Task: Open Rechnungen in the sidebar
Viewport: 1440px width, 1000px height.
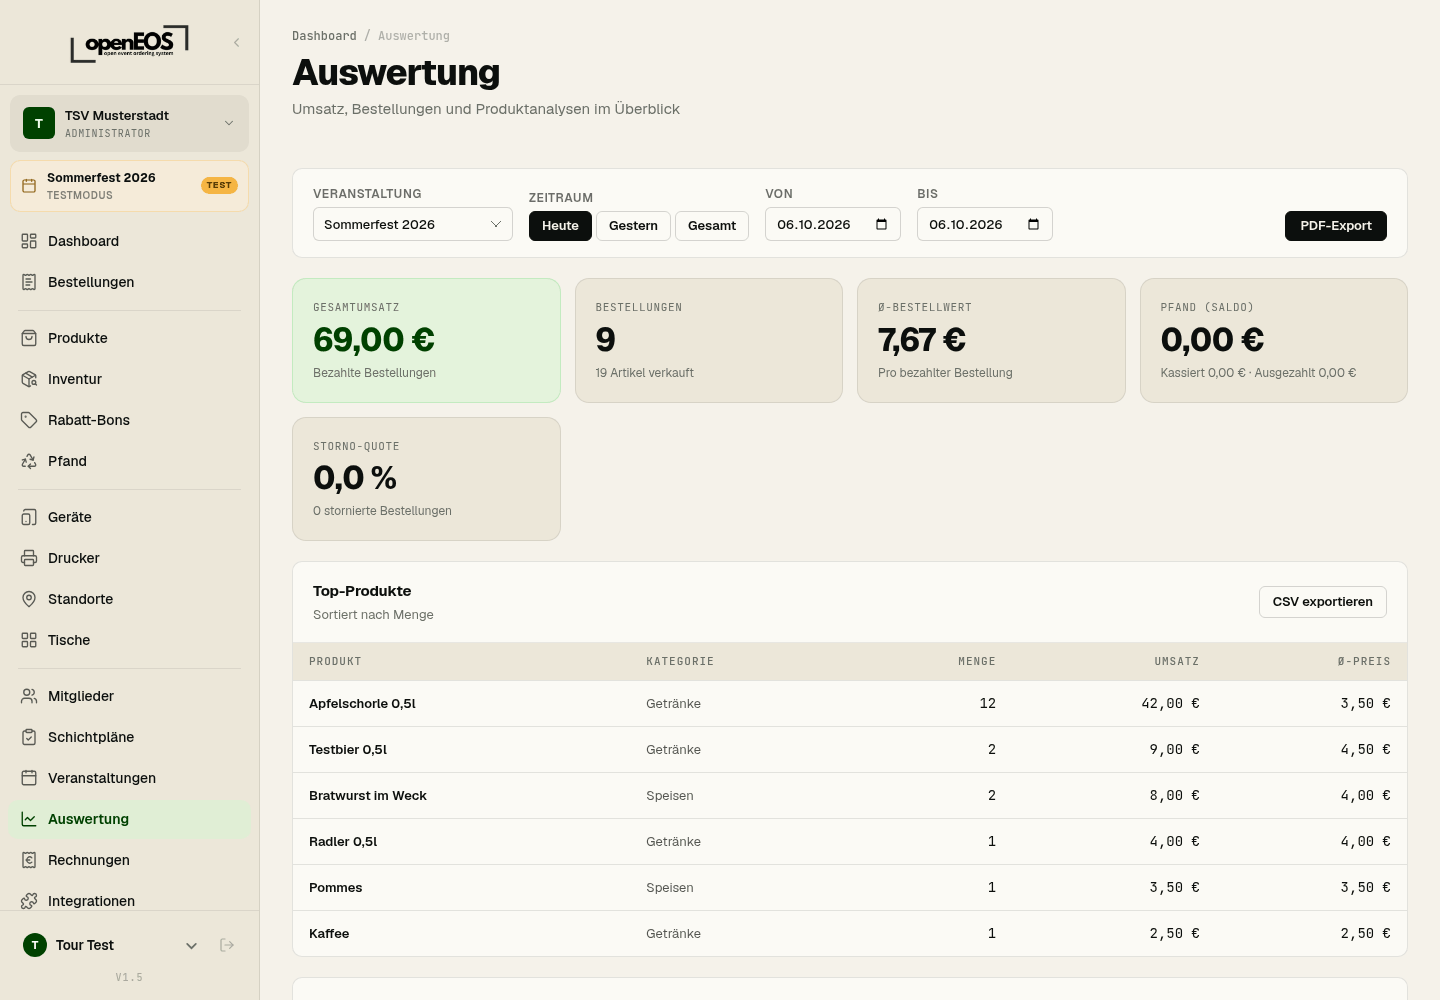Action: [x=129, y=860]
